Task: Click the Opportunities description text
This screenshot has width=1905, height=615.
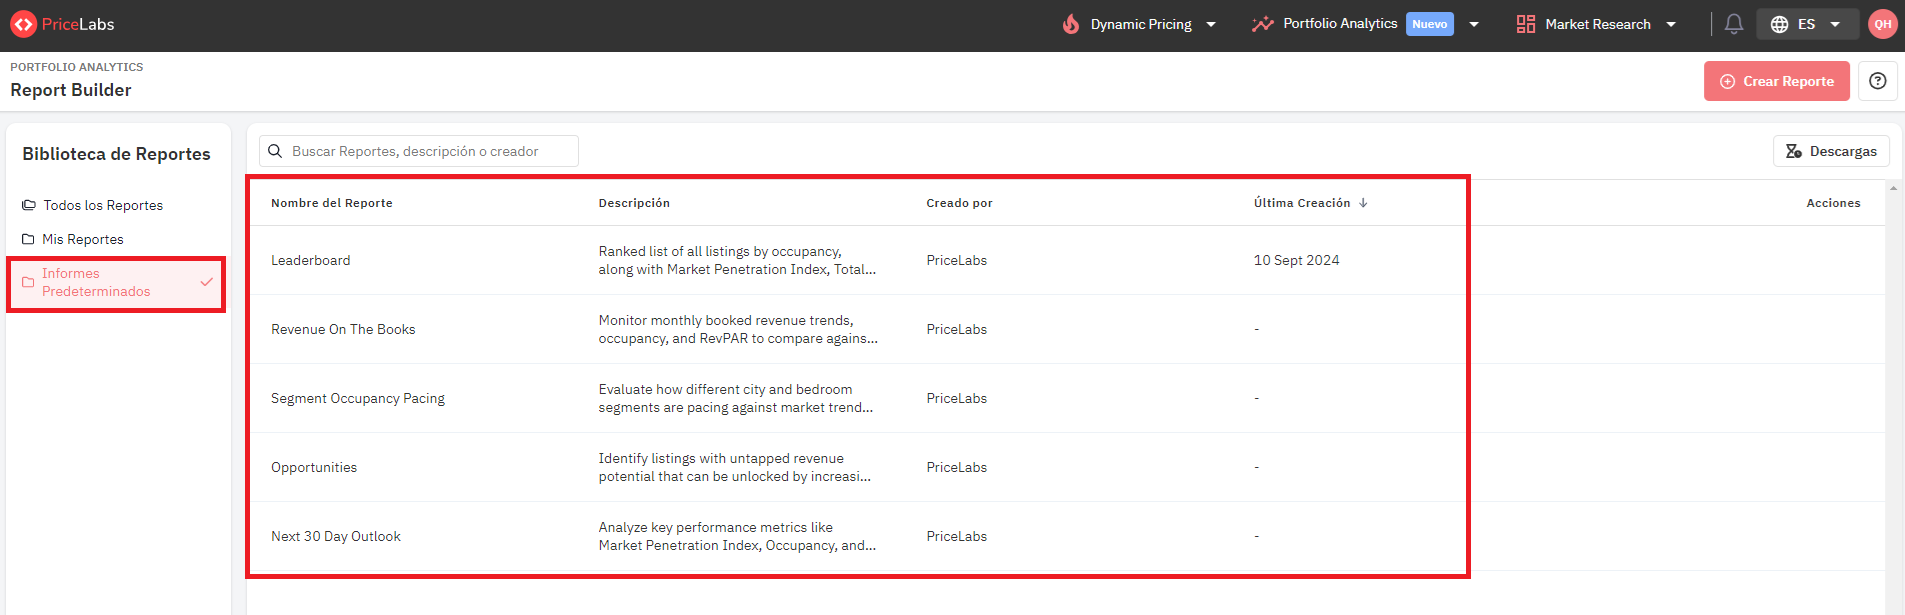Action: click(x=735, y=467)
